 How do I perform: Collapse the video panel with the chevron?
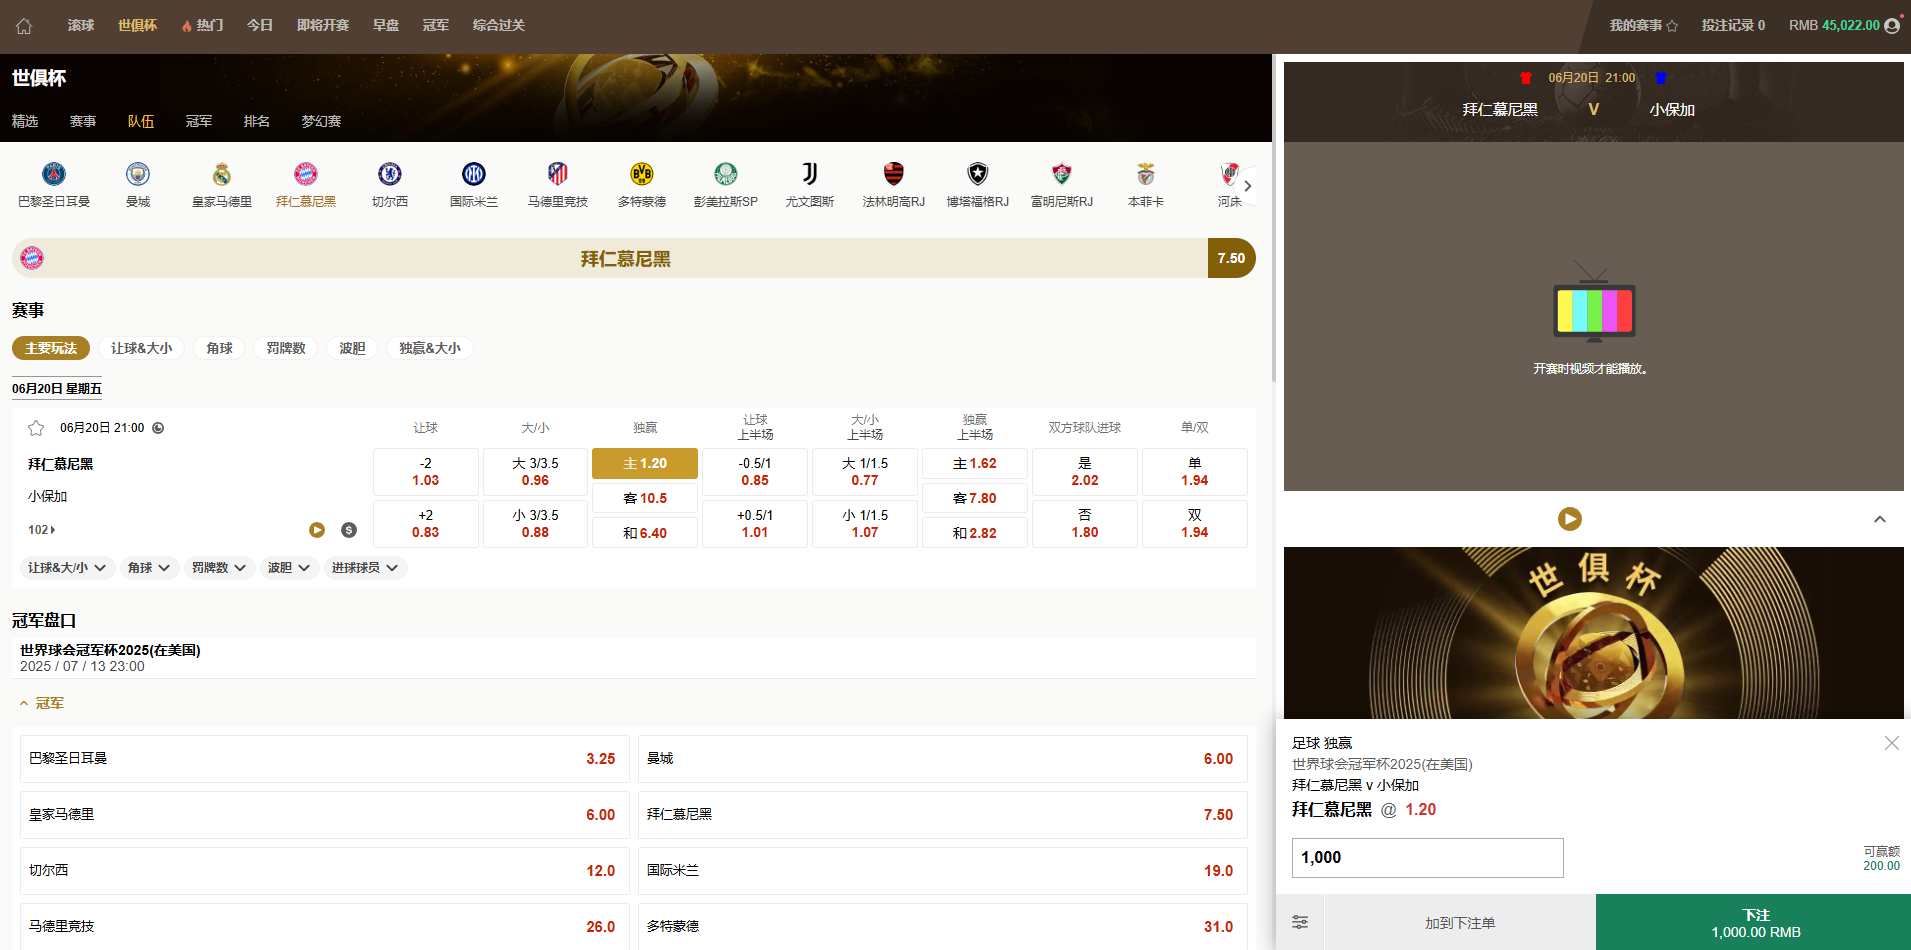(1880, 519)
